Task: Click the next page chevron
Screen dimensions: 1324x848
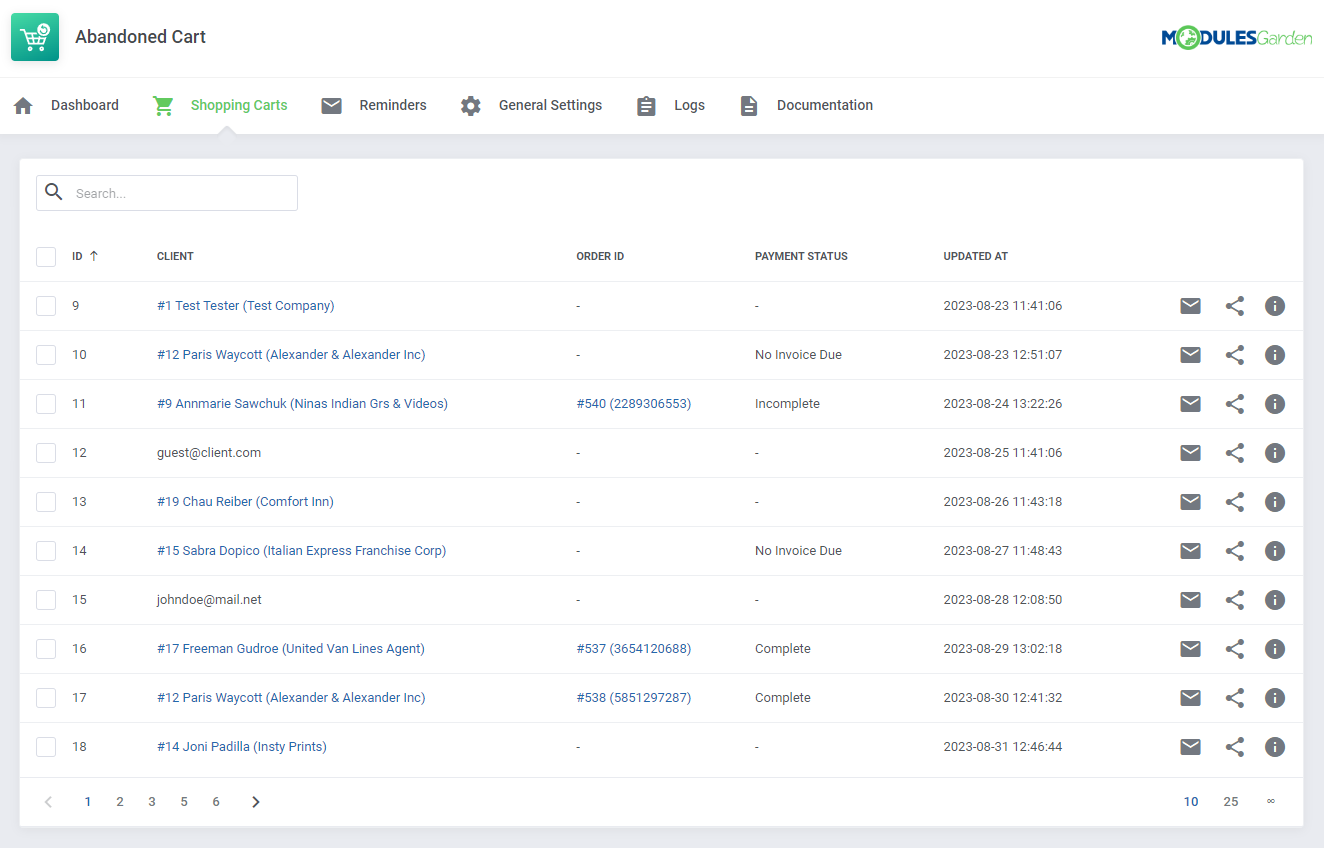Action: (255, 801)
